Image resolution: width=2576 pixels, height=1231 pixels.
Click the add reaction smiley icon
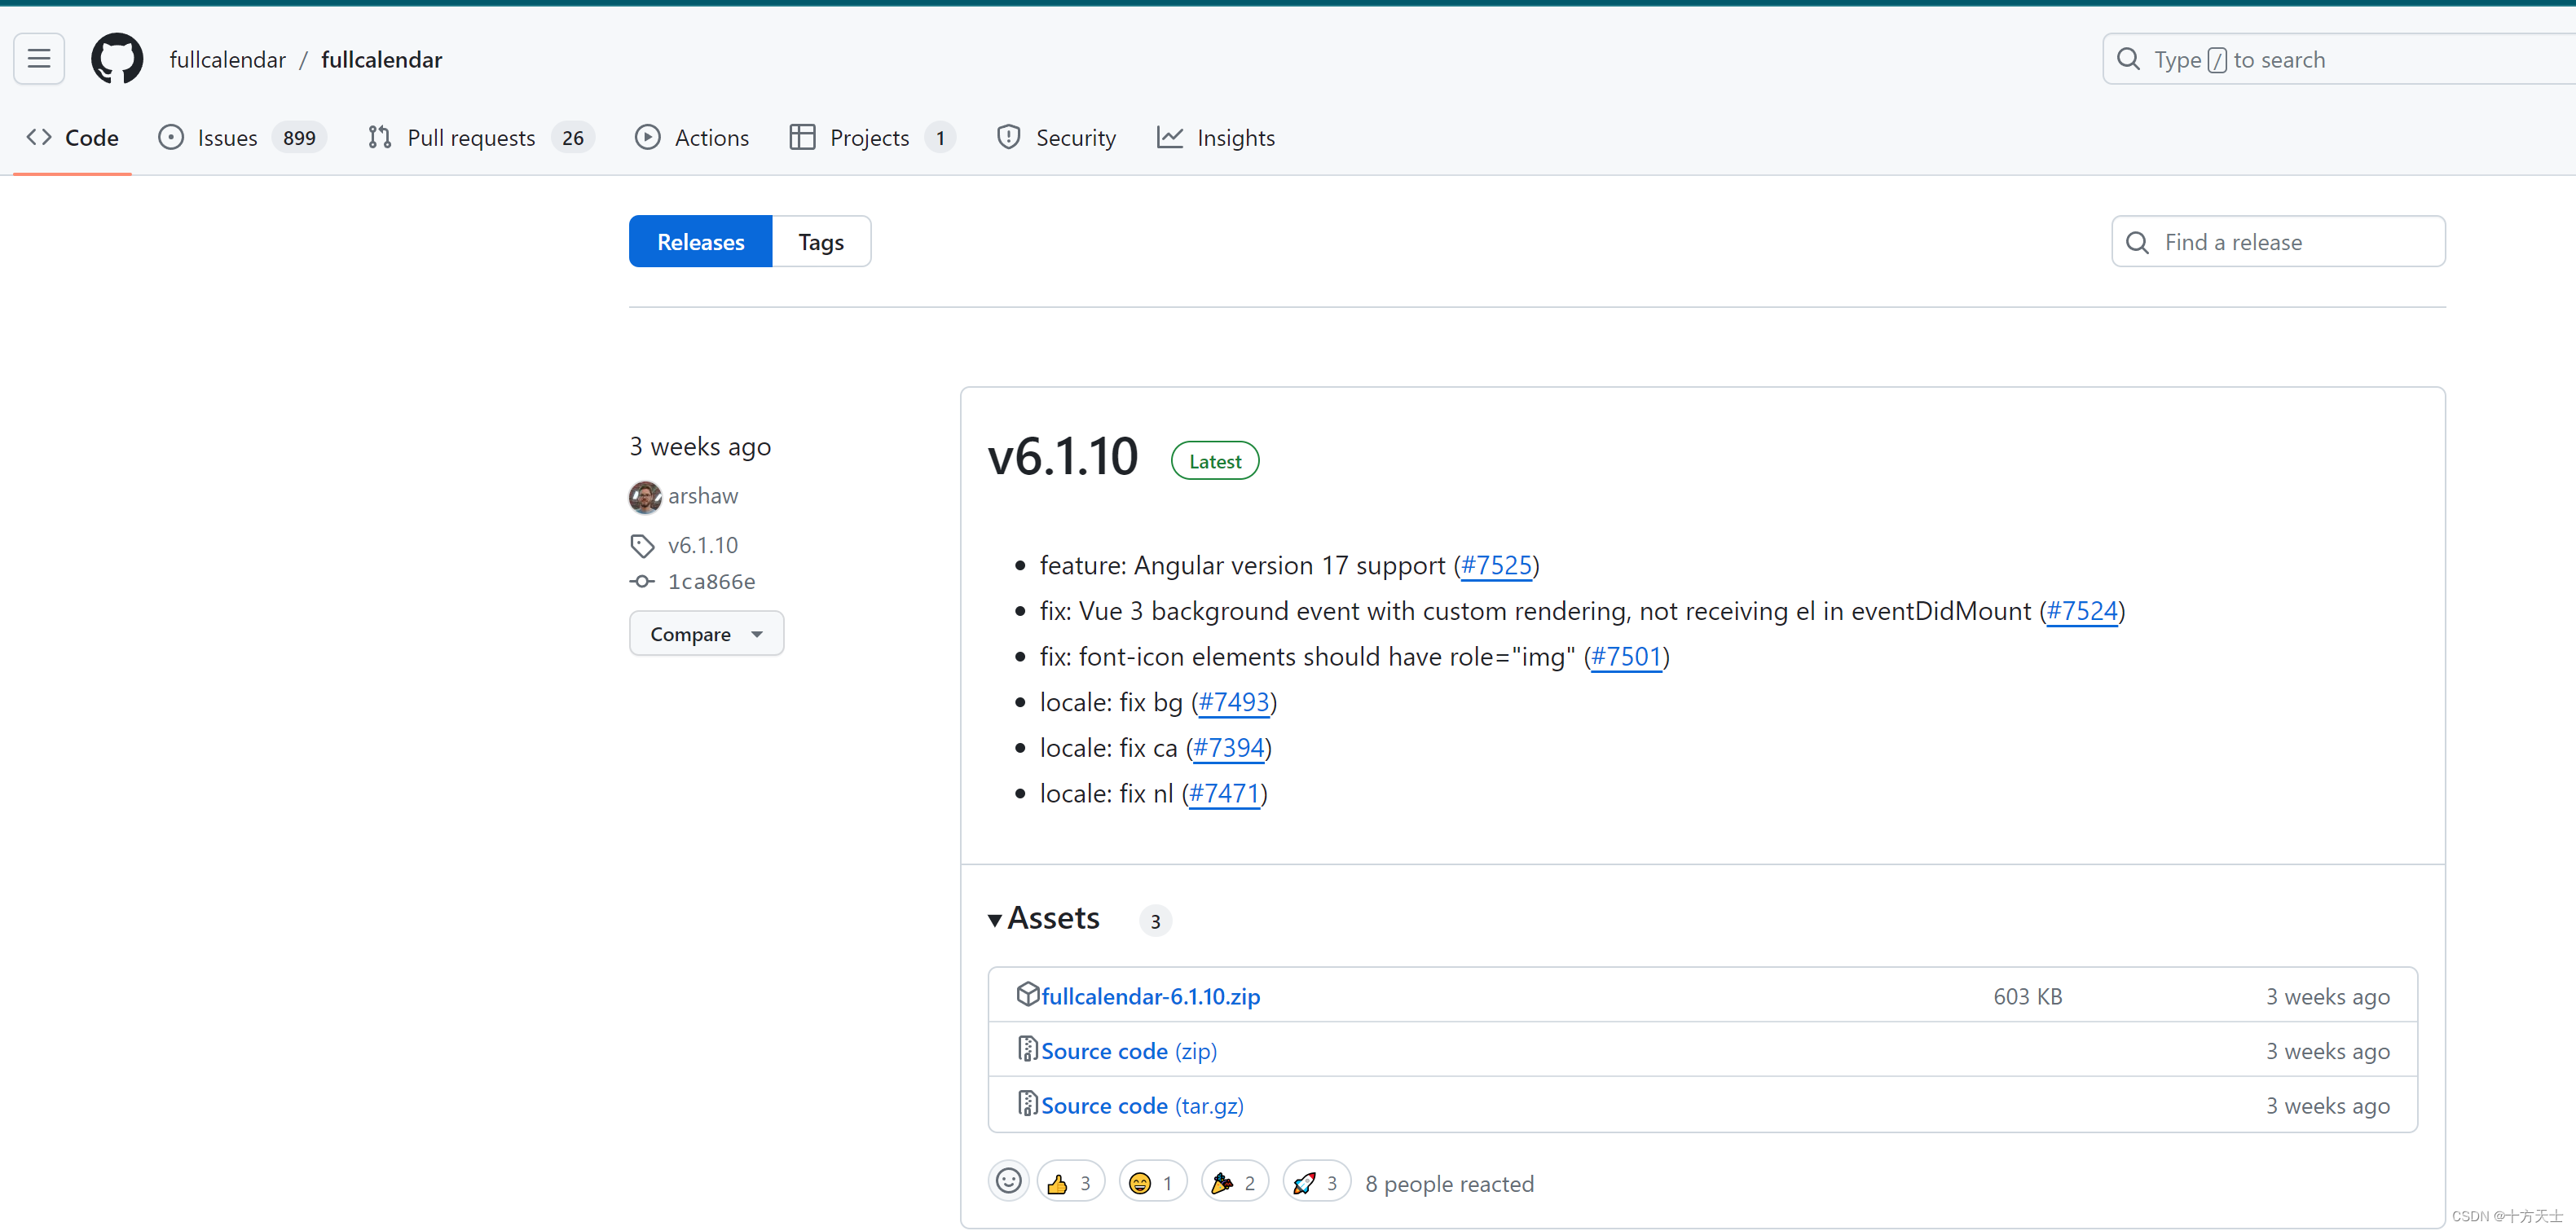[1008, 1181]
